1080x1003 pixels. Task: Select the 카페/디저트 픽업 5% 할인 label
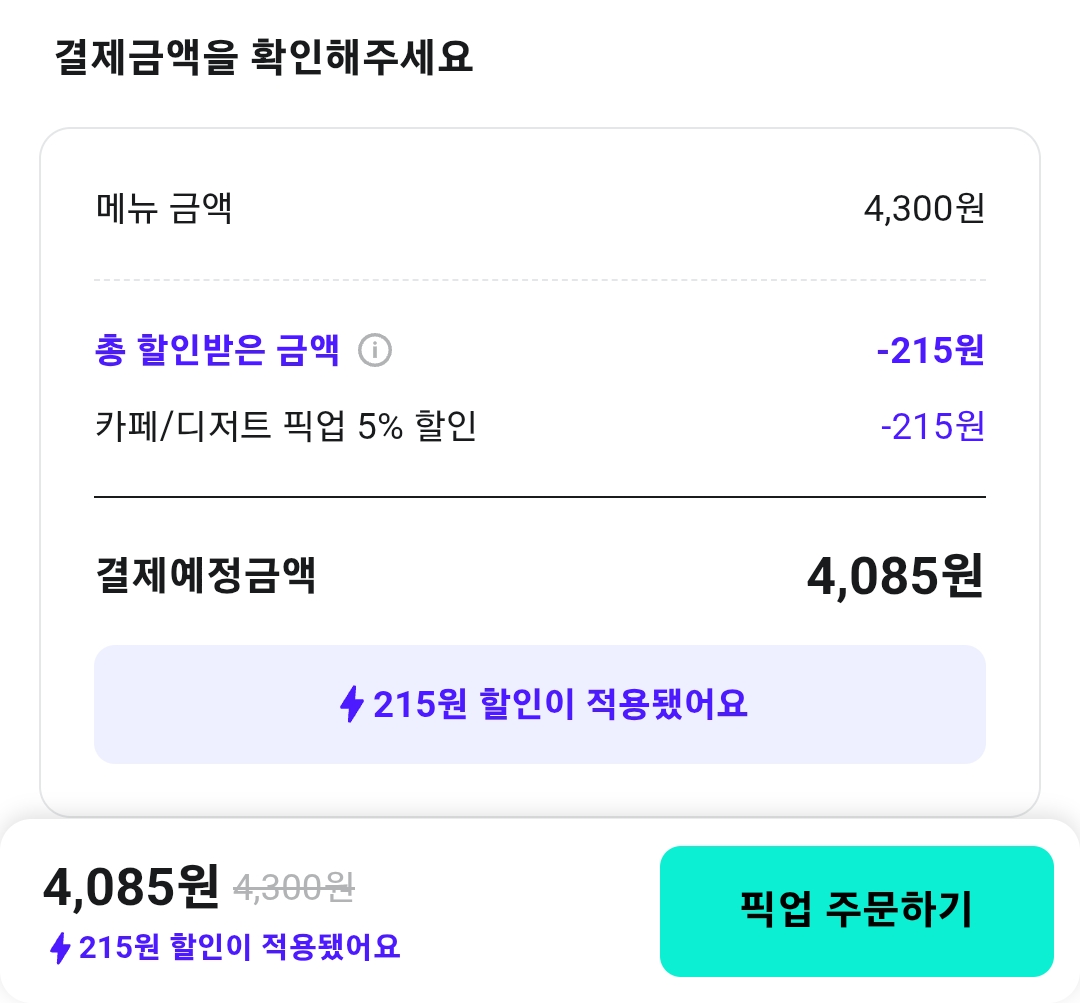[285, 427]
